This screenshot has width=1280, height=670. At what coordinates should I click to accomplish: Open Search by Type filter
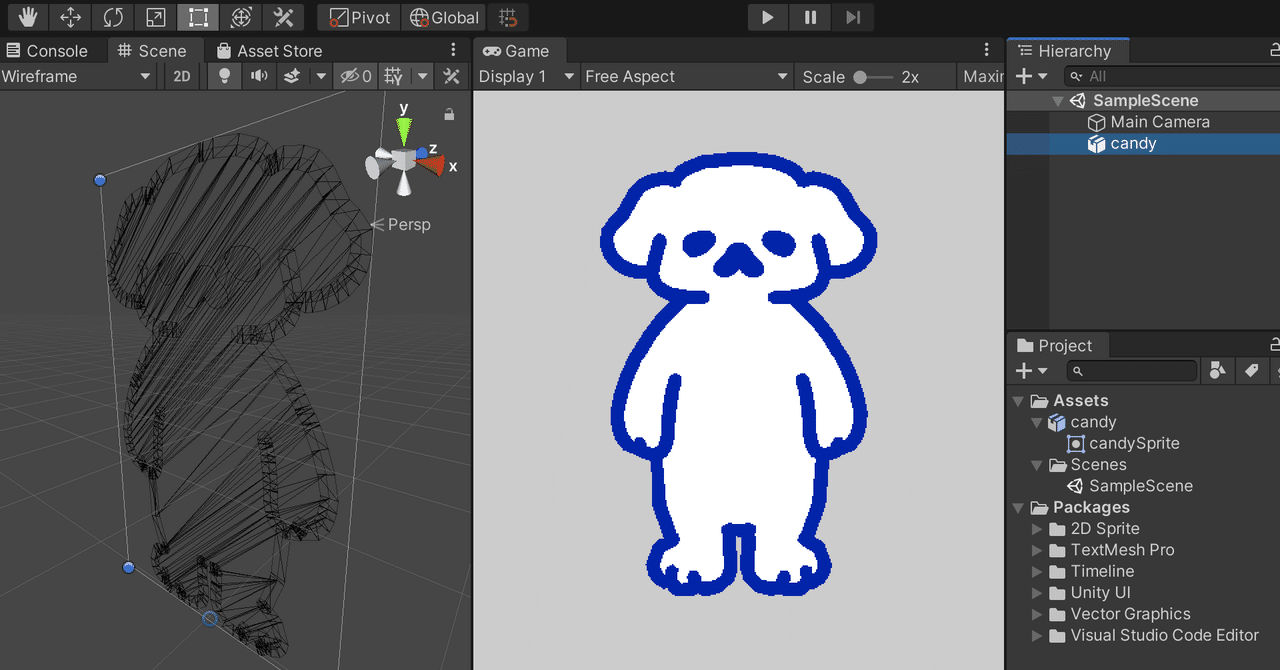(1217, 371)
